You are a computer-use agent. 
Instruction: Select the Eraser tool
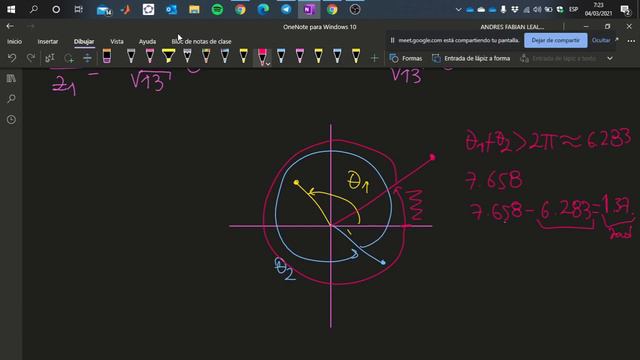(x=107, y=56)
